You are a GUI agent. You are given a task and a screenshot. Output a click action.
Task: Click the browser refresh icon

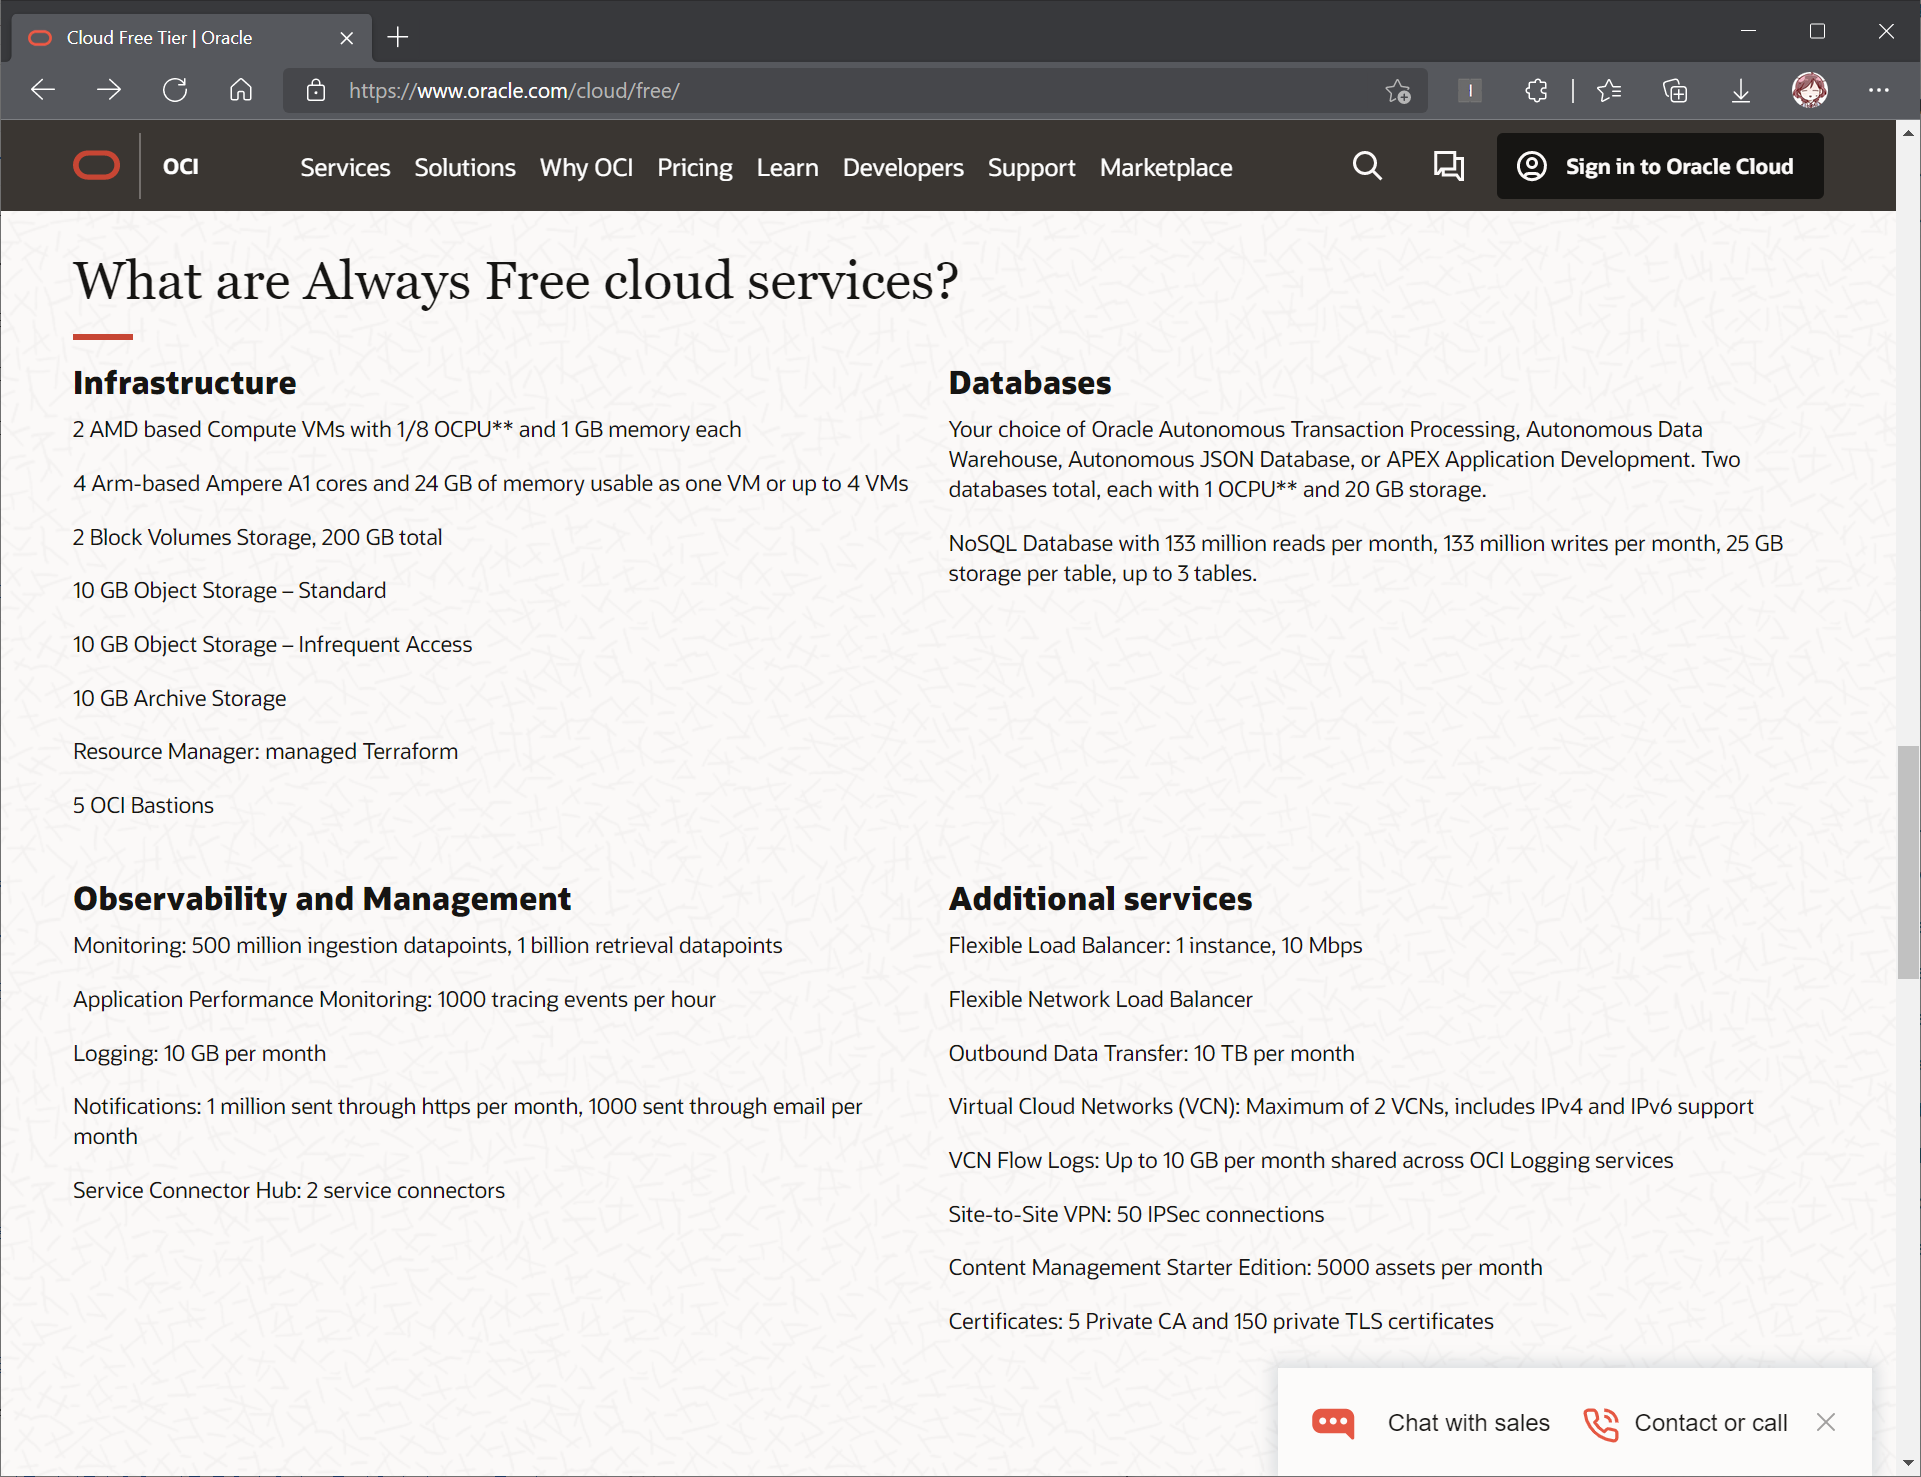click(175, 90)
